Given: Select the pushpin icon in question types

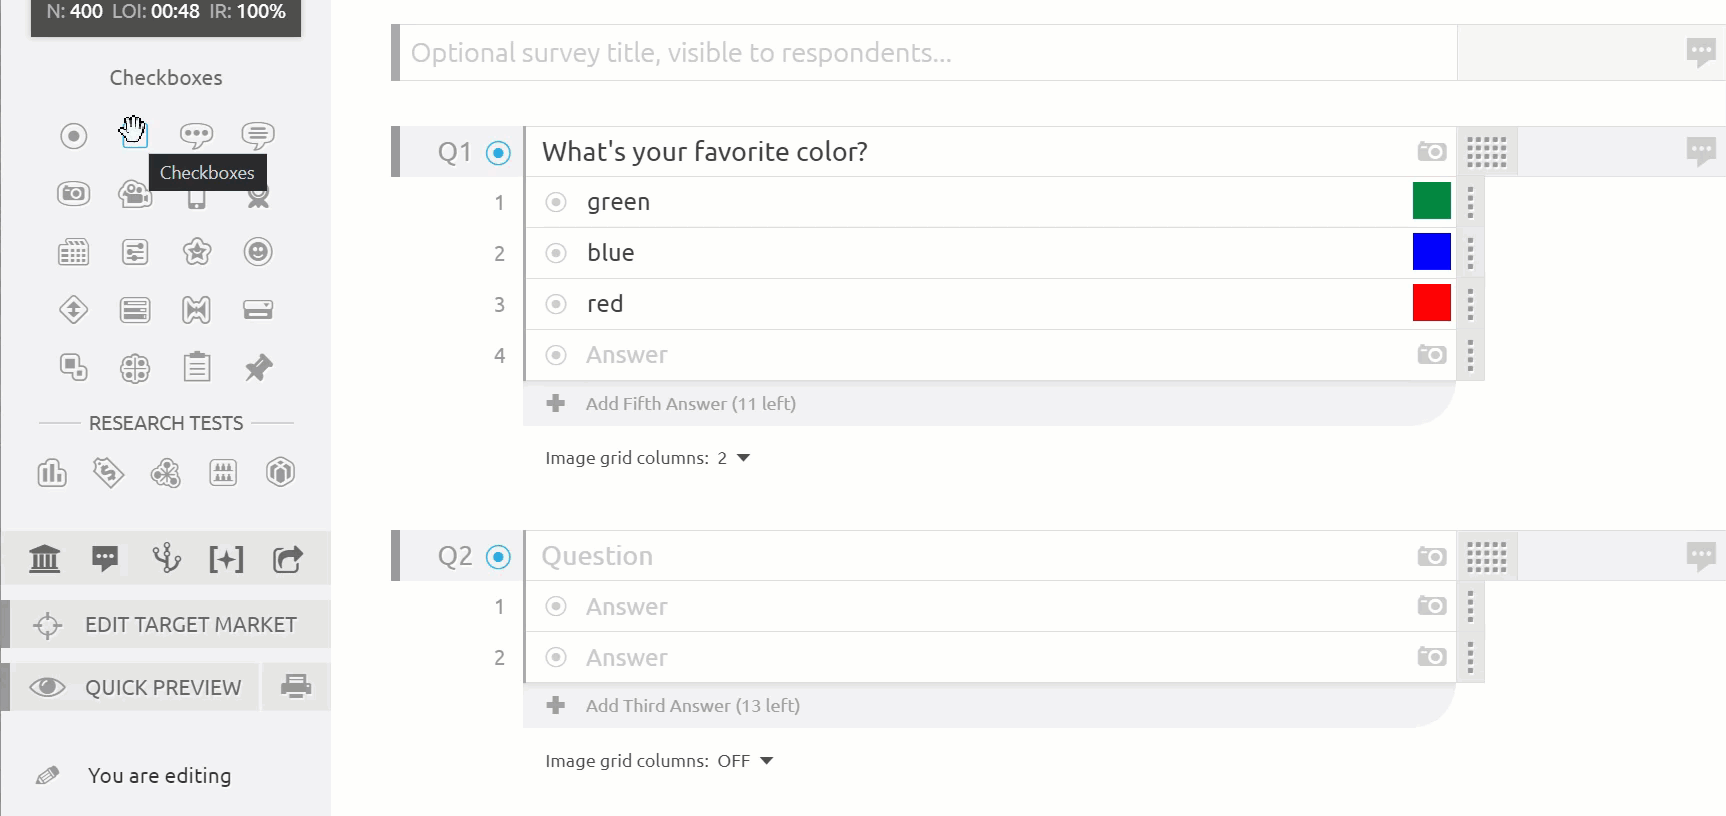Looking at the screenshot, I should pos(258,368).
